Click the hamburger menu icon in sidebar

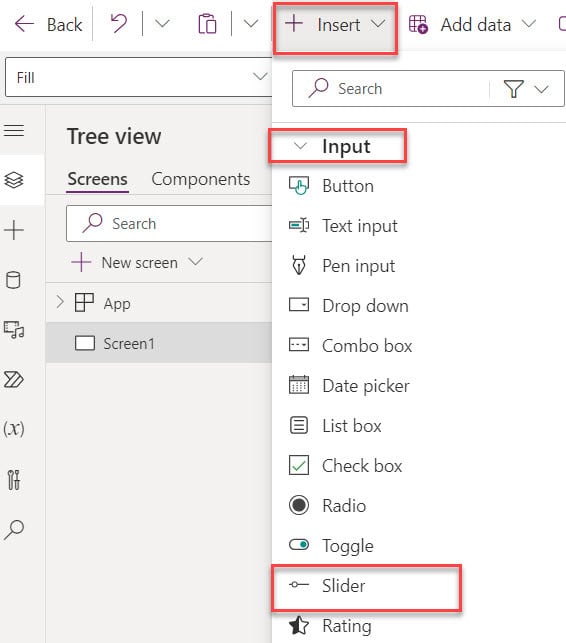tap(14, 130)
